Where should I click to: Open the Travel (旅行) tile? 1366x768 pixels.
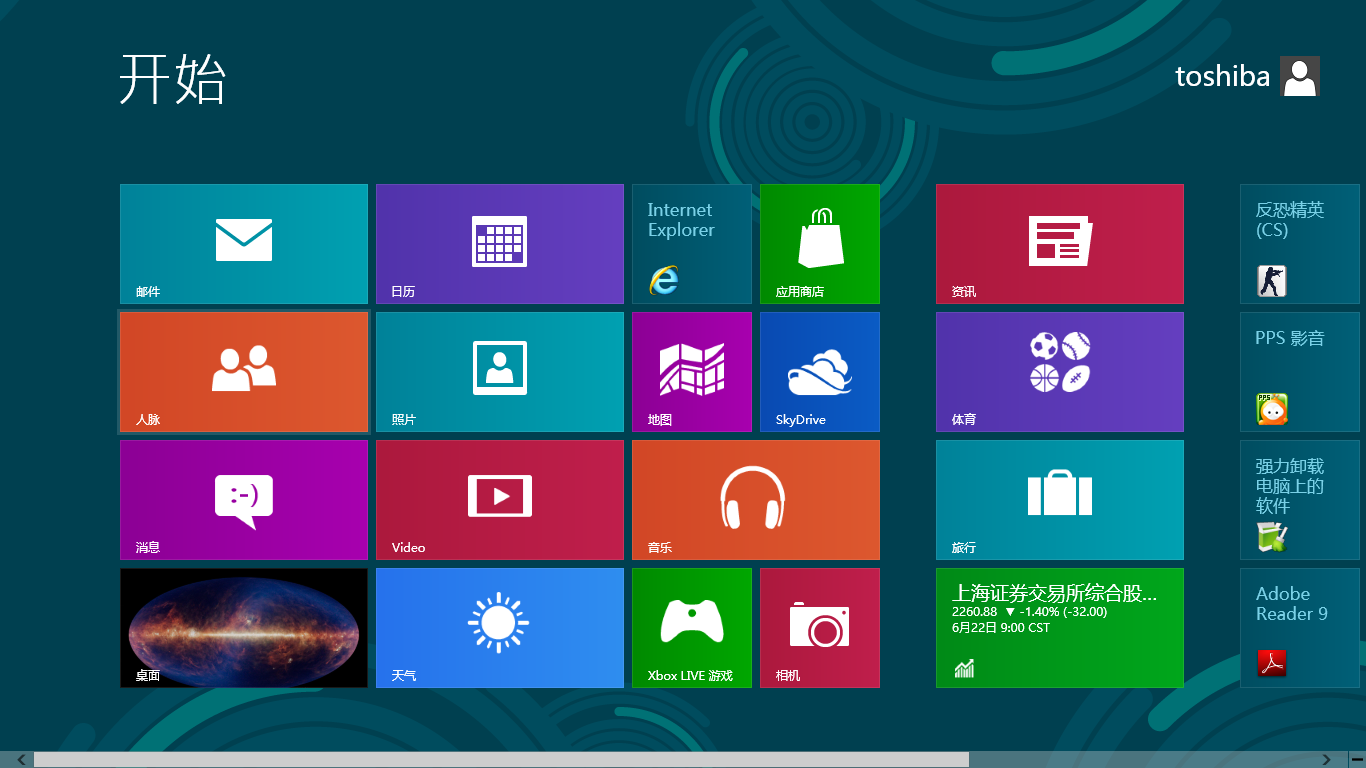1060,500
